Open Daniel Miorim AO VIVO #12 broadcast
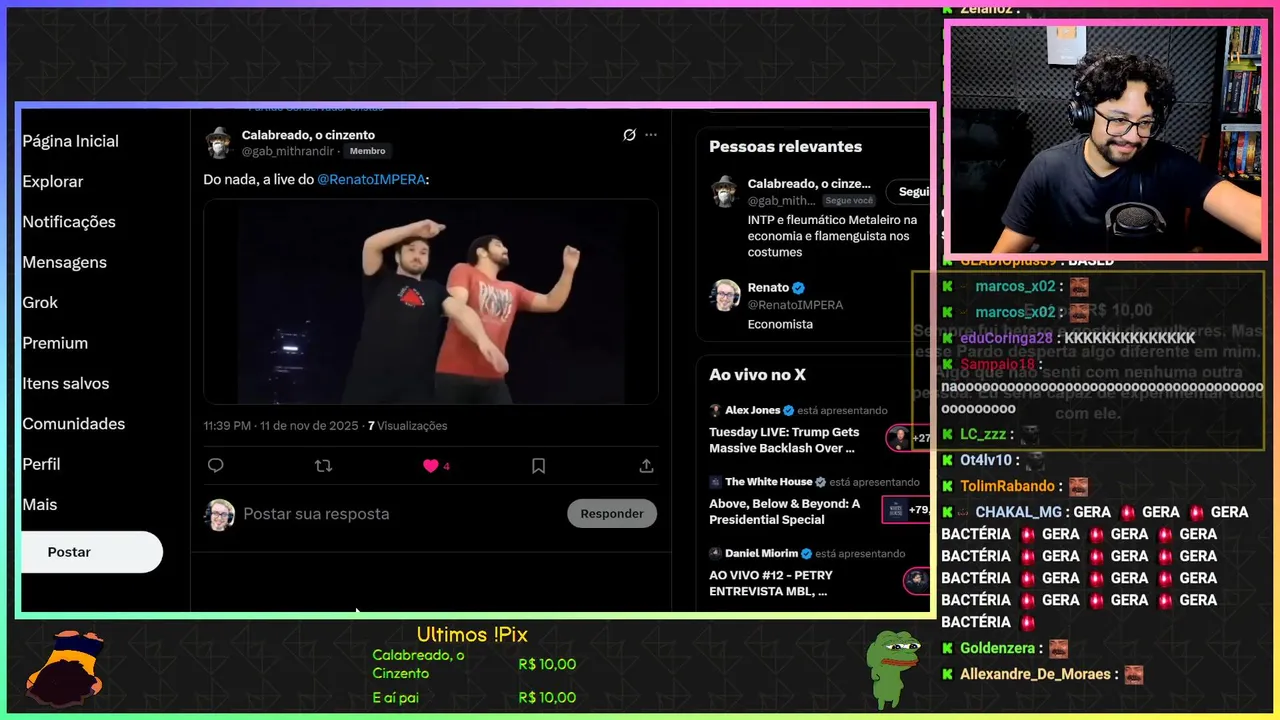 [771, 583]
